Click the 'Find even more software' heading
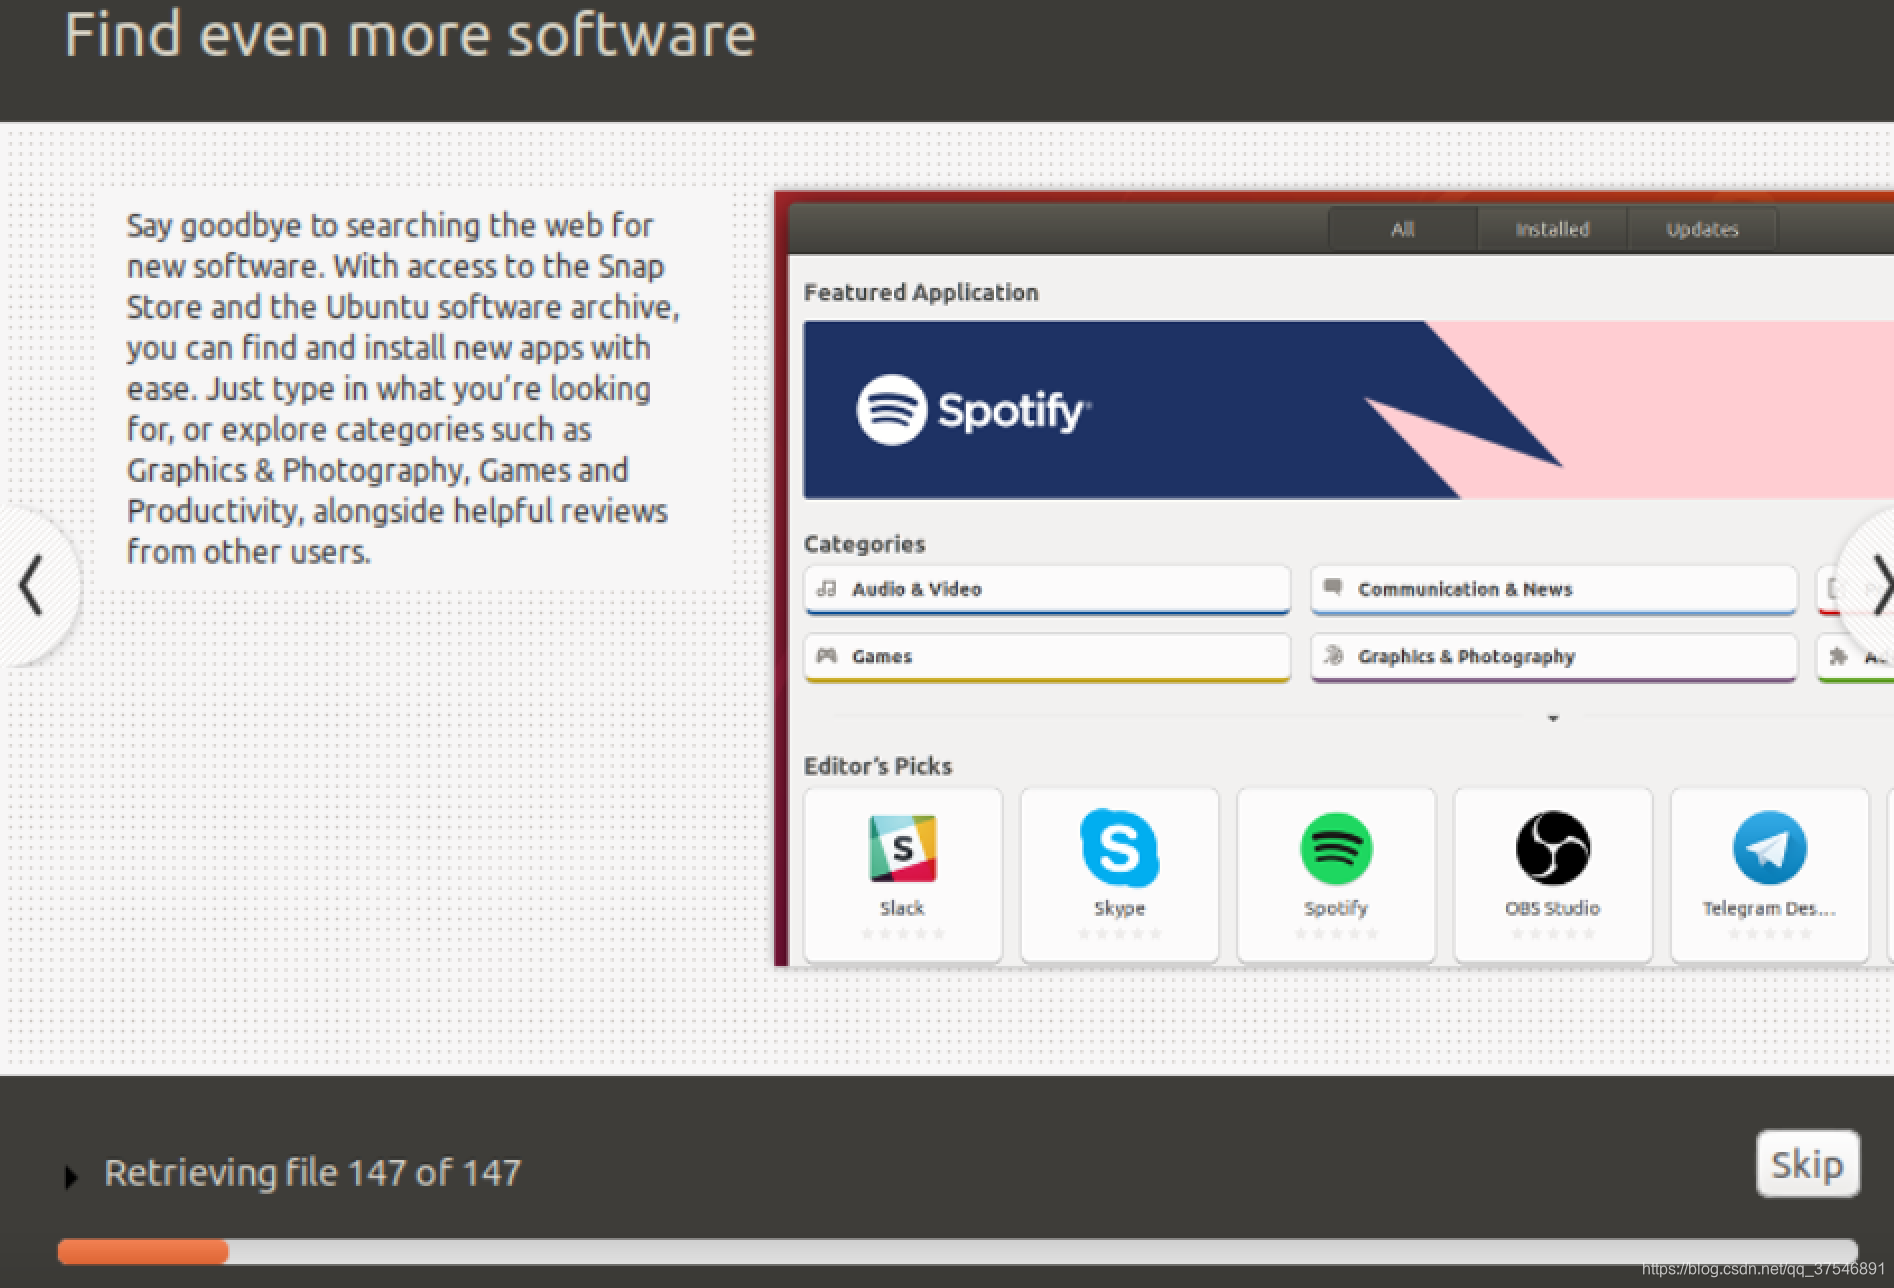This screenshot has height=1288, width=1894. pos(410,35)
